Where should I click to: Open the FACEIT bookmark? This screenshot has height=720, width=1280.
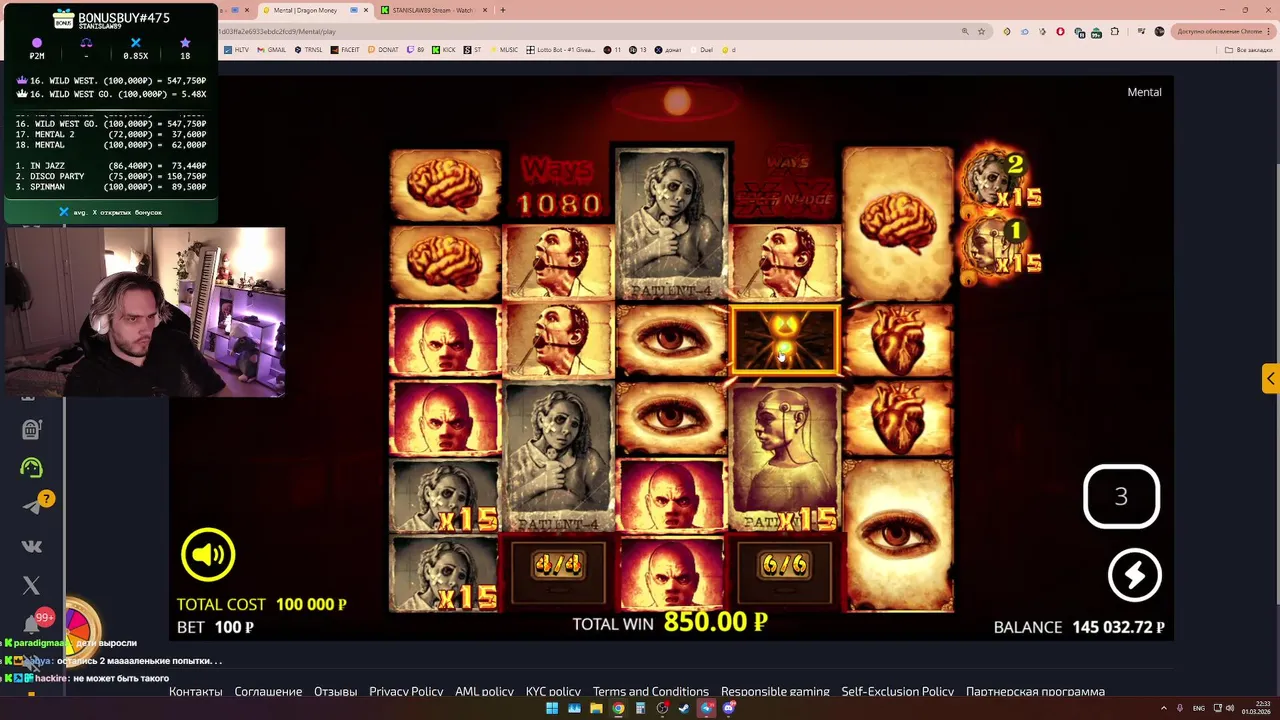click(x=345, y=49)
